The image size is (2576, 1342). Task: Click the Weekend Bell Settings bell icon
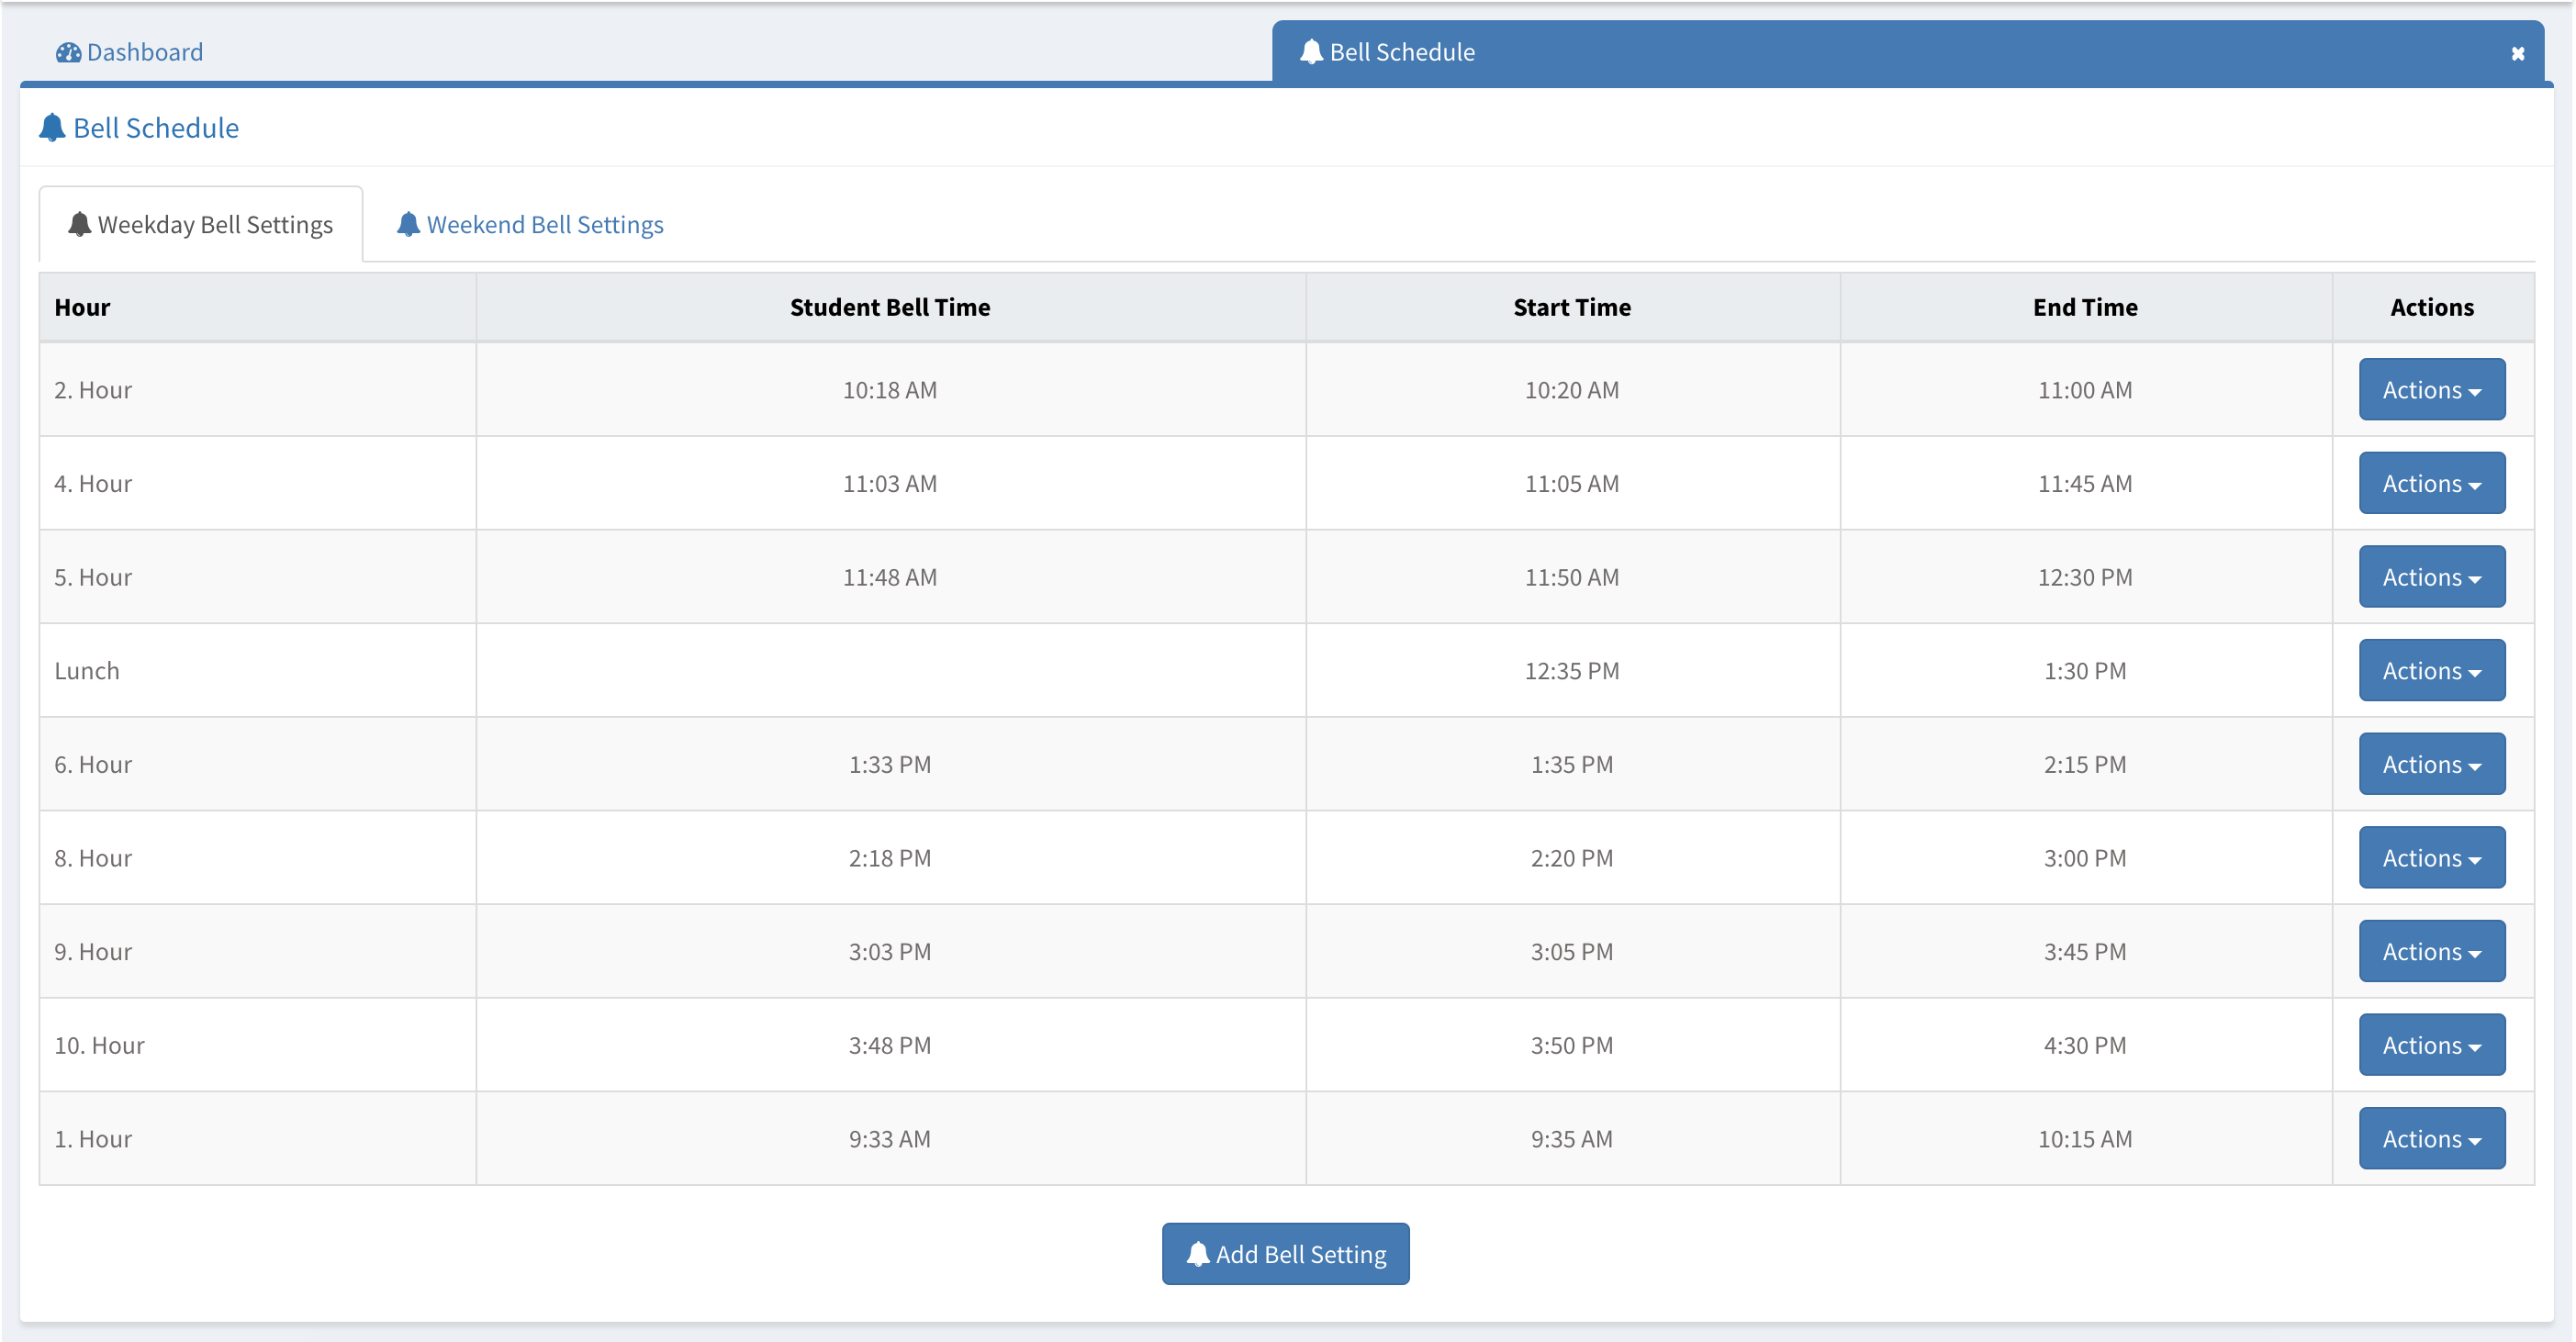click(408, 224)
